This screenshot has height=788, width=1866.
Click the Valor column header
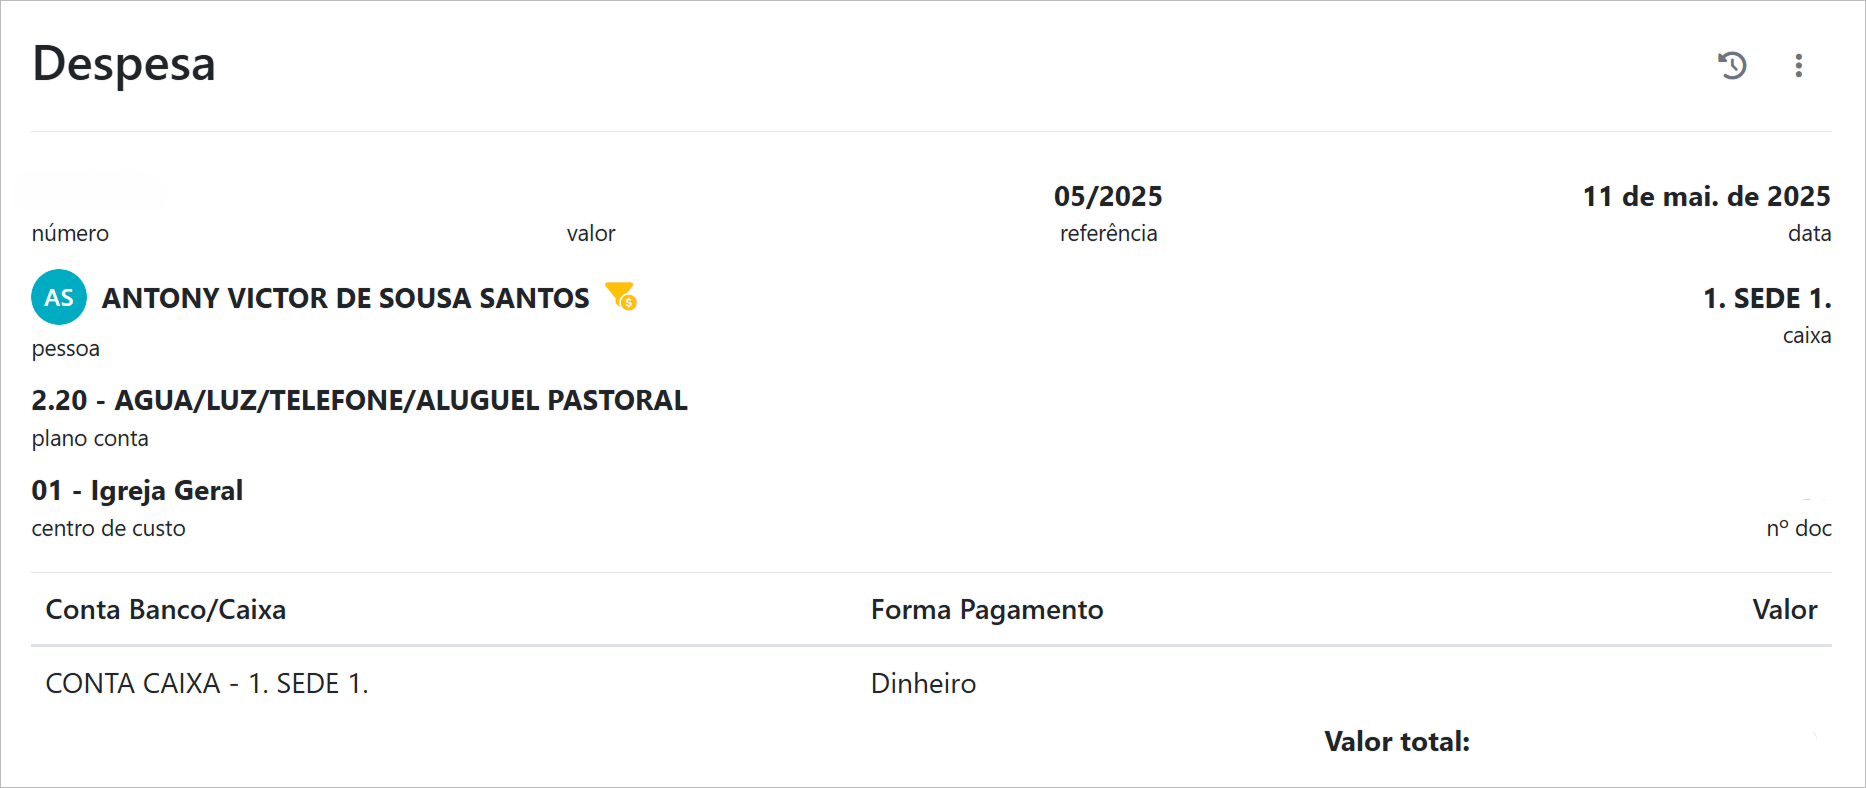[1784, 610]
